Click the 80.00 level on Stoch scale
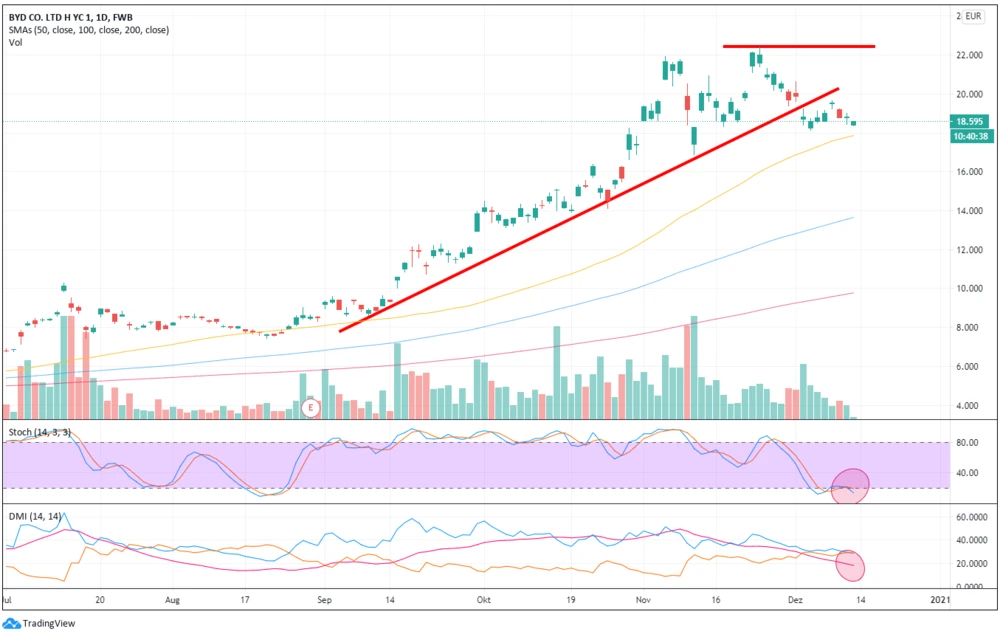Viewport: 1000px width, 634px height. point(968,442)
